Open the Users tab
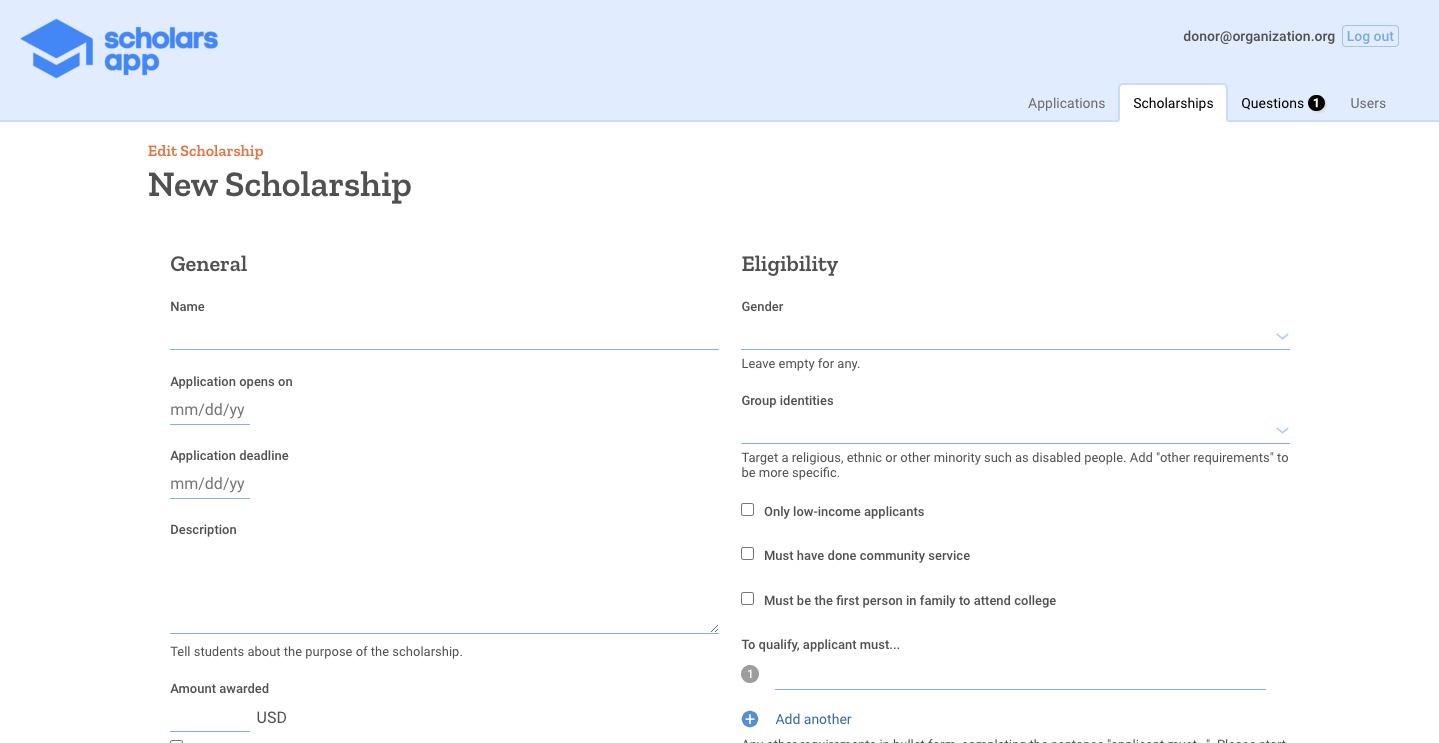Screen dimensions: 1439x743 [x=1367, y=102]
